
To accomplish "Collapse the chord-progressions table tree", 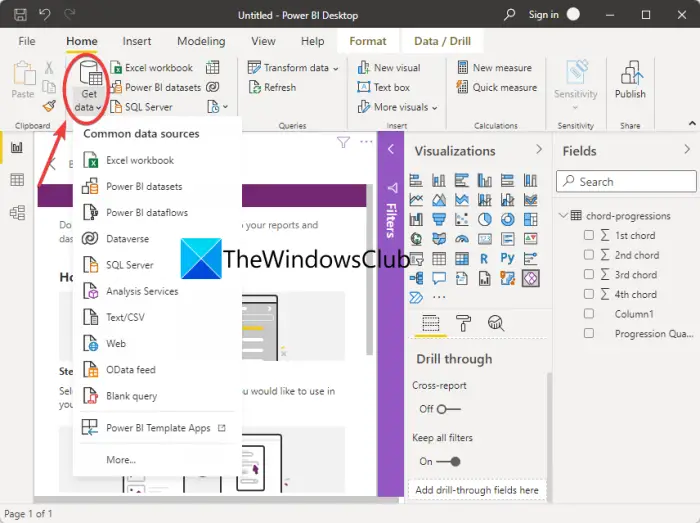I will [563, 216].
